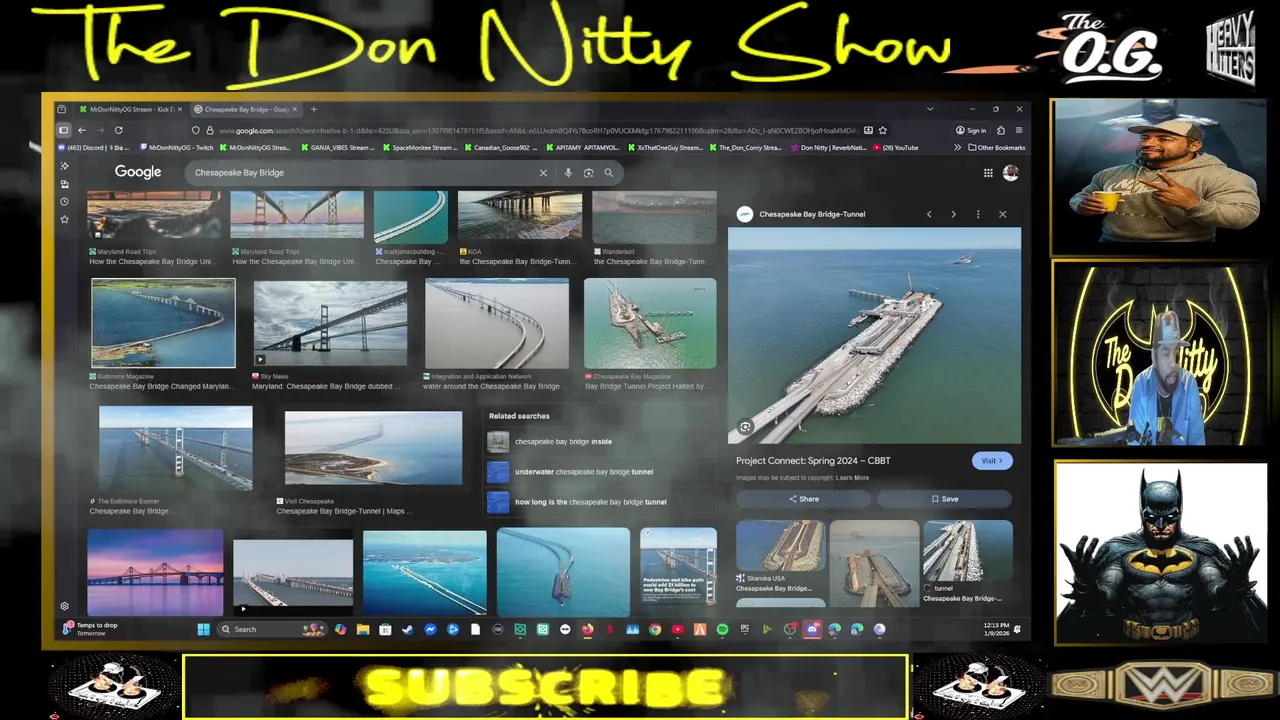Share the previewed image
This screenshot has width=1280, height=720.
point(803,499)
